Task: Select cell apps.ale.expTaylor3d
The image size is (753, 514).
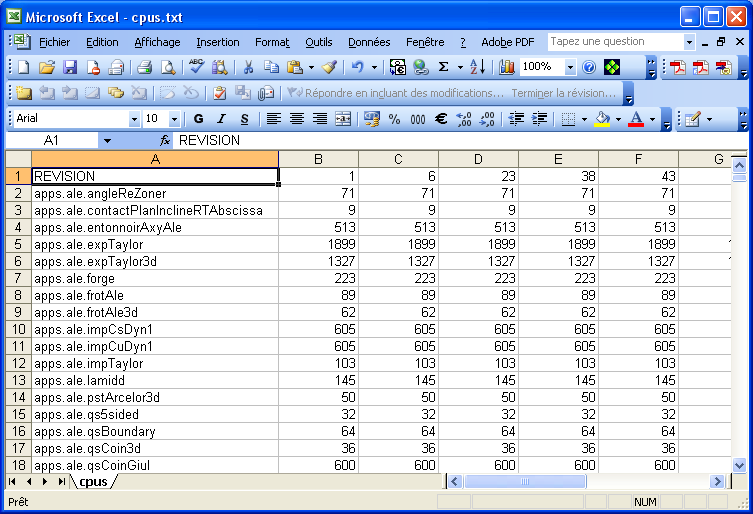Action: point(155,261)
